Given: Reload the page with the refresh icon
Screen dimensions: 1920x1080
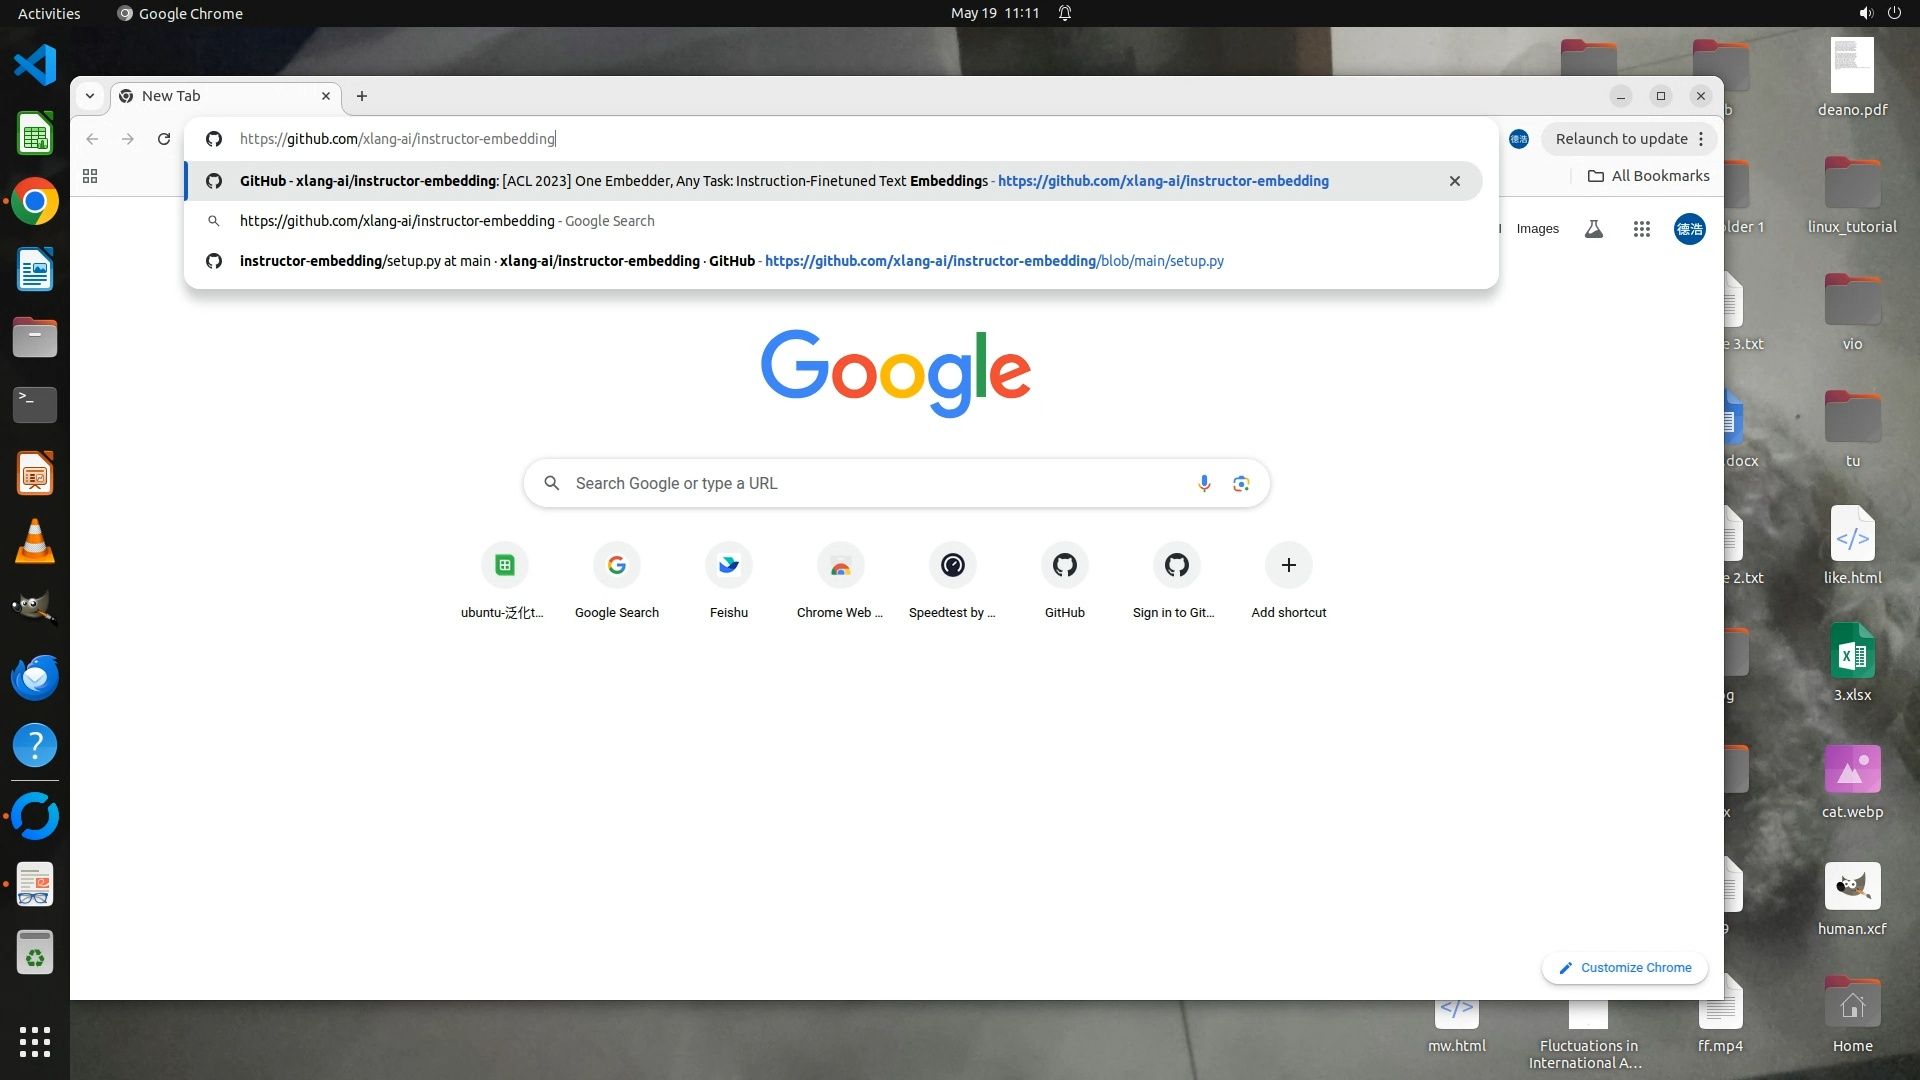Looking at the screenshot, I should click(164, 139).
